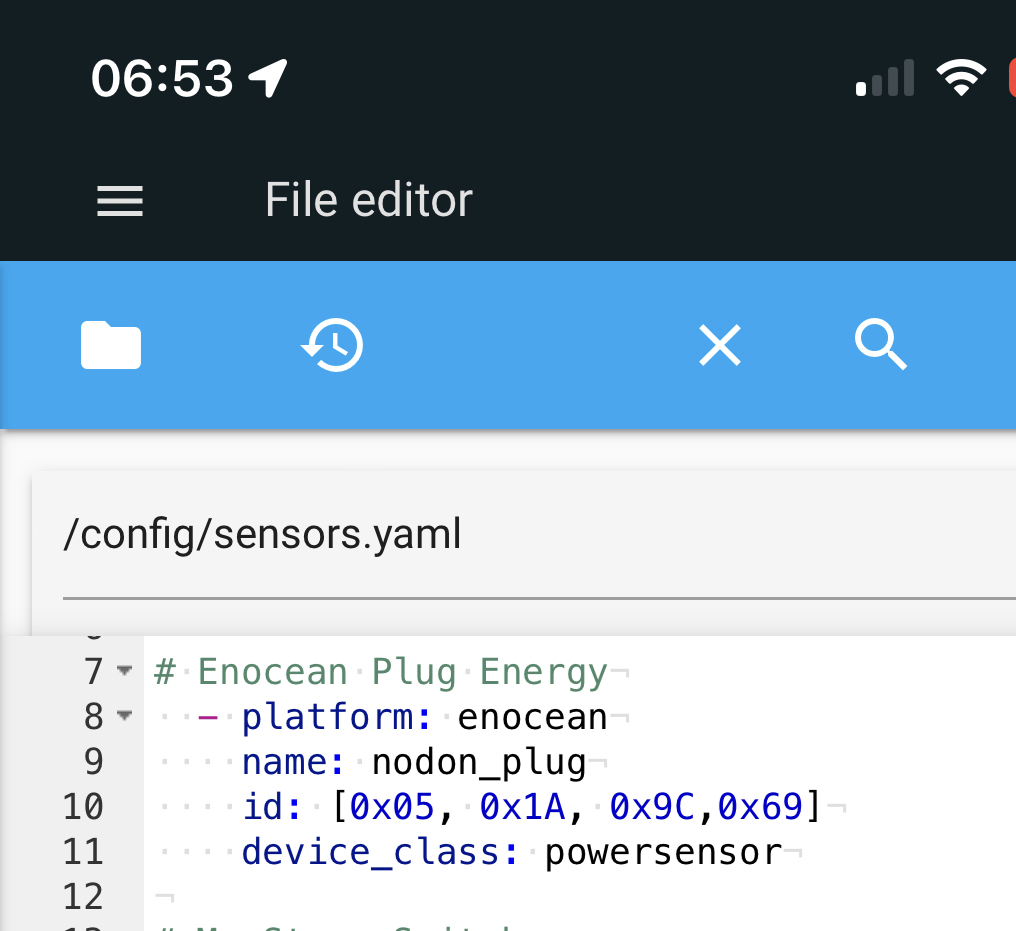
Task: Place cursor on nodon_plug name value
Action: (478, 762)
